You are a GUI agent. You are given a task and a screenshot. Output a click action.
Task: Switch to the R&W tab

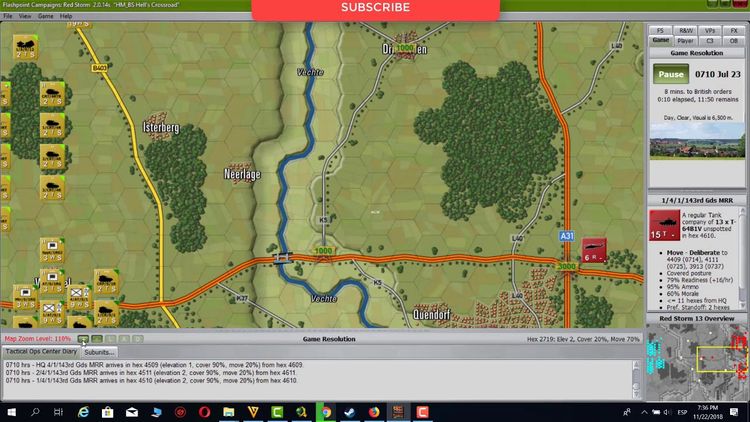[x=686, y=31]
